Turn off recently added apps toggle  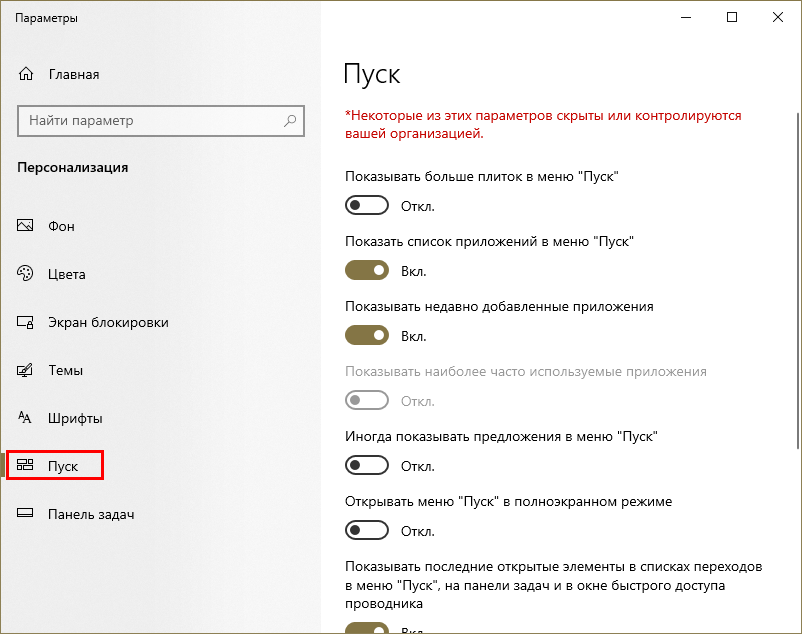366,335
